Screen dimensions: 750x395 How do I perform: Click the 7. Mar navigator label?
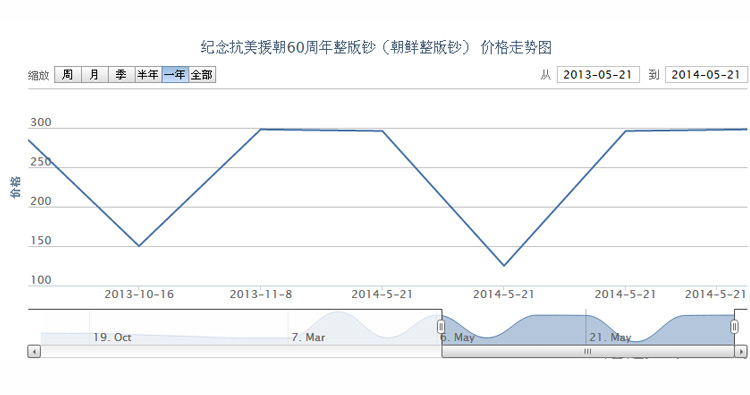pyautogui.click(x=309, y=337)
